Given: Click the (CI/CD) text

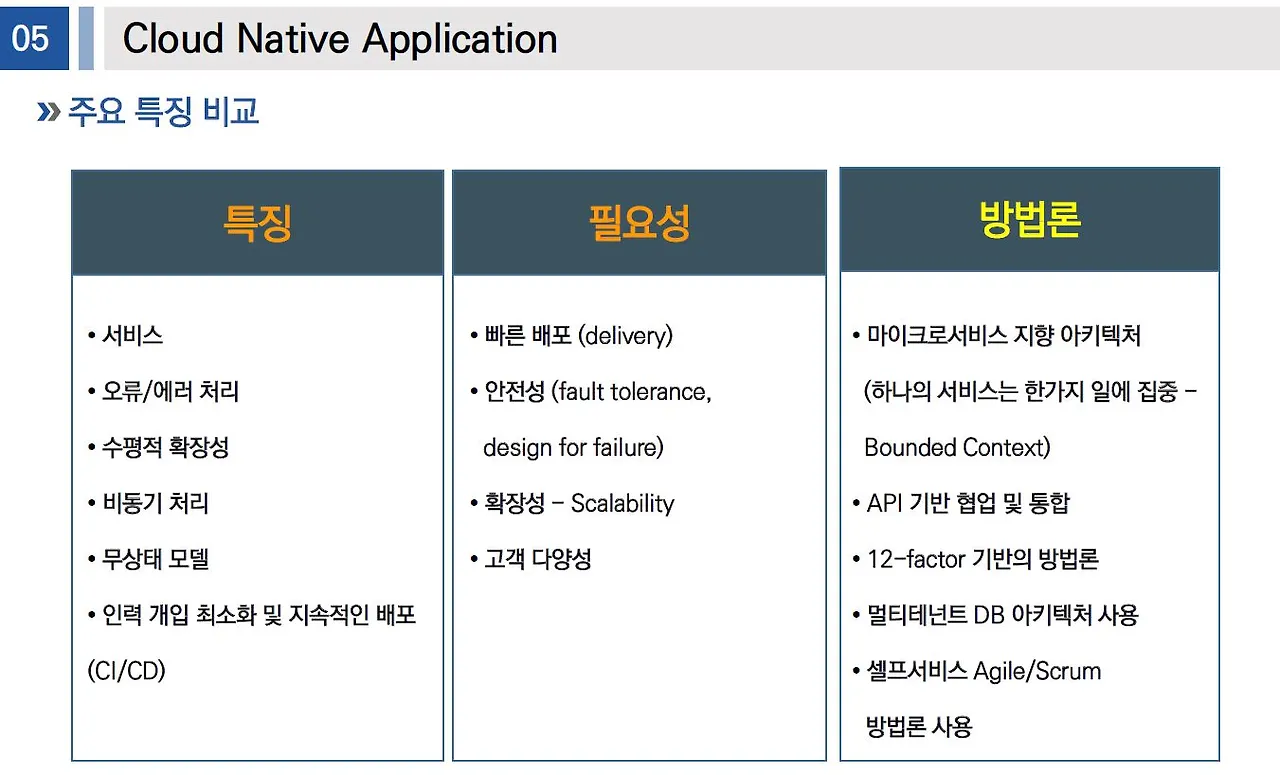Looking at the screenshot, I should 127,670.
